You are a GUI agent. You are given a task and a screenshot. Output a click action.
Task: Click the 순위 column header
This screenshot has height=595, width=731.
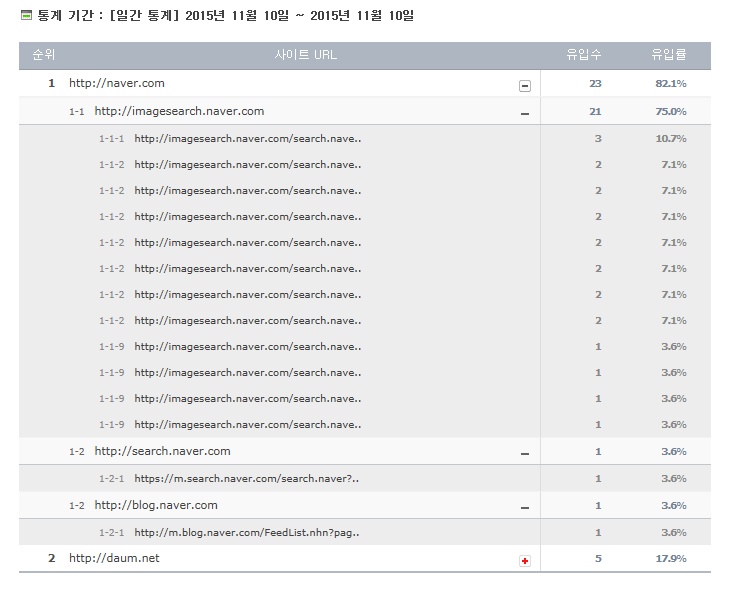click(x=43, y=55)
